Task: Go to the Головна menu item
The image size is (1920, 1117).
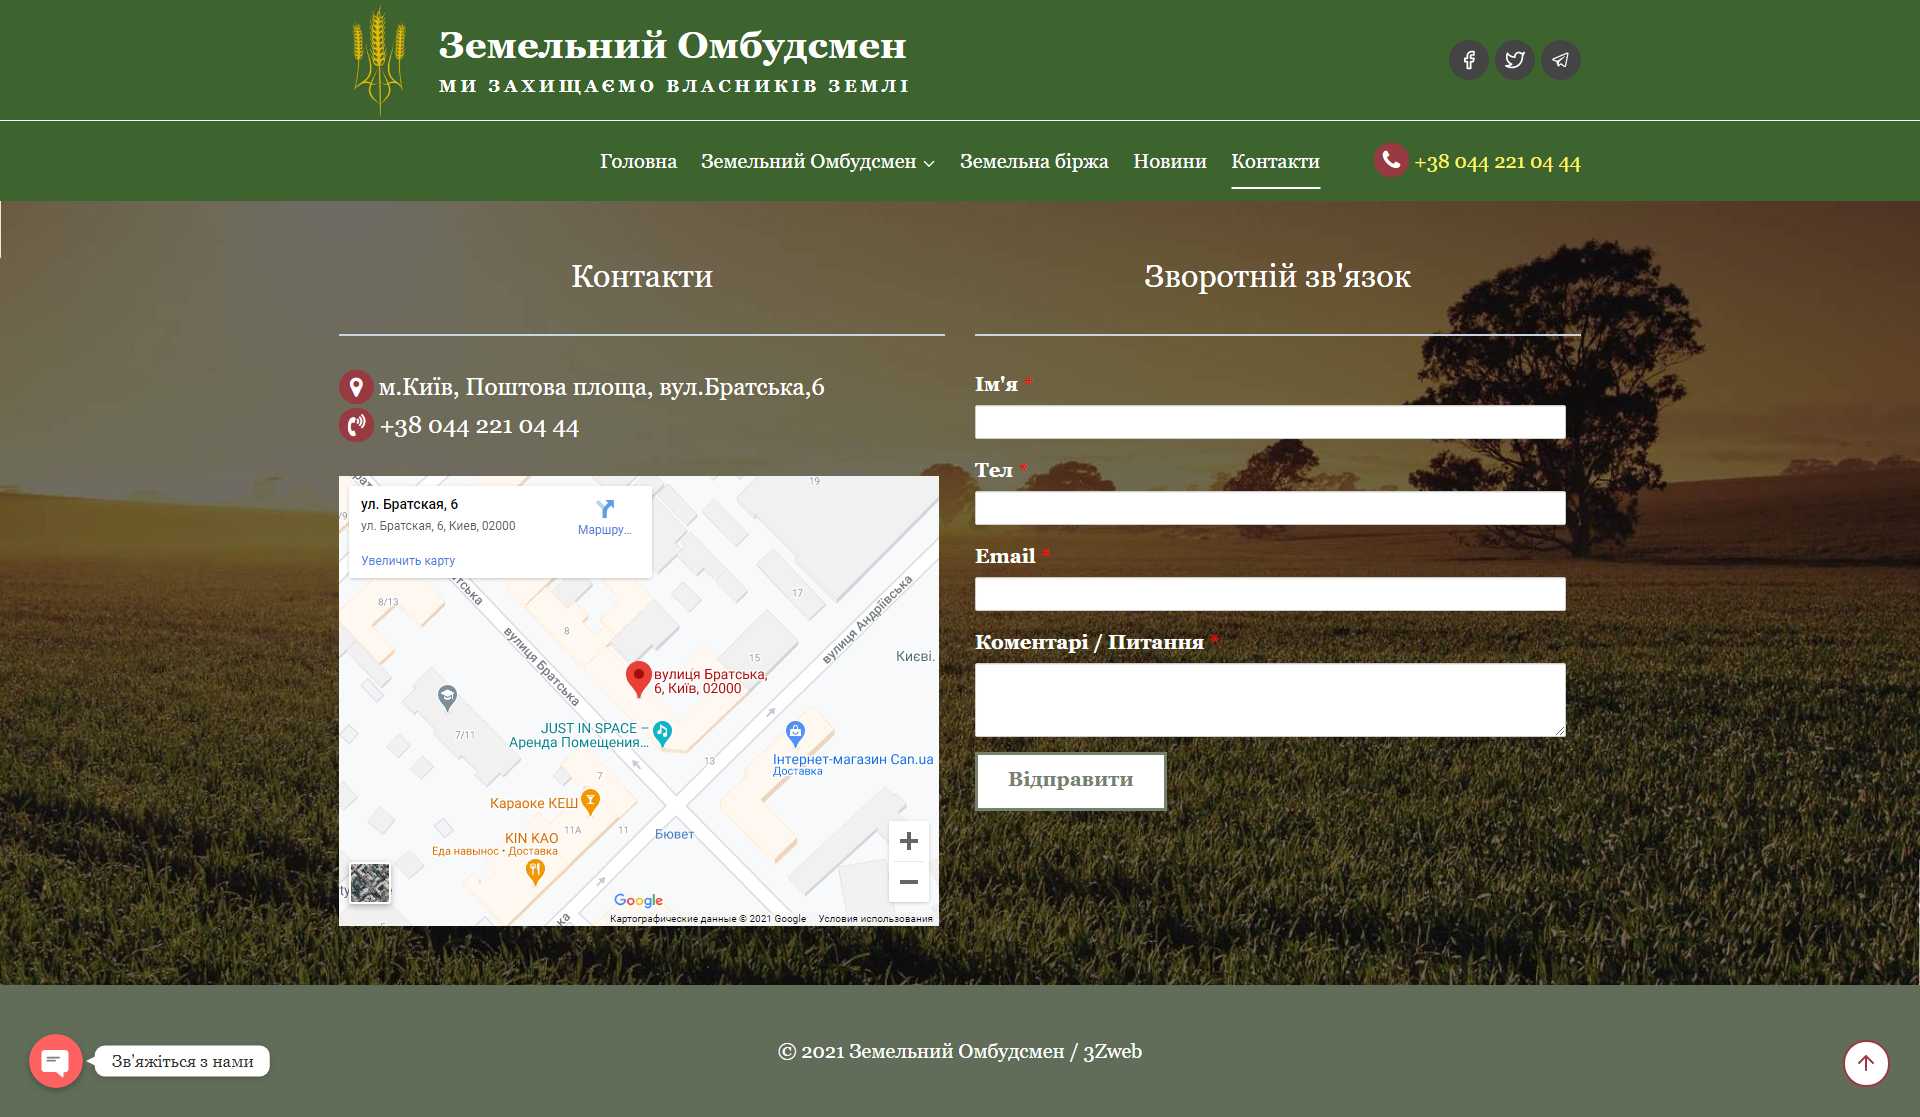Action: (638, 162)
